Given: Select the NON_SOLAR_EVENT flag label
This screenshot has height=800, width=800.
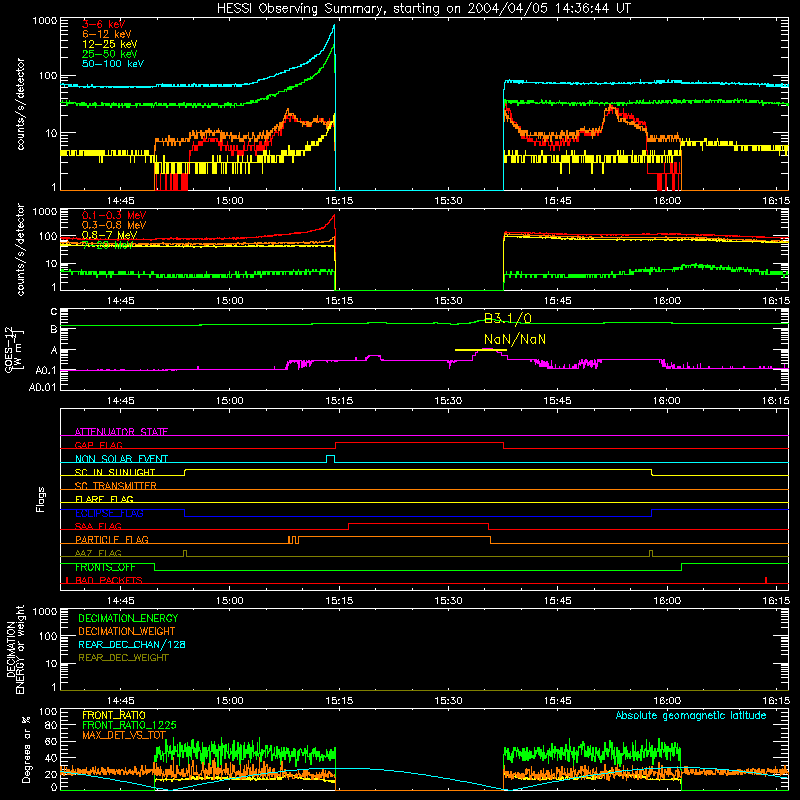Looking at the screenshot, I should pos(121,459).
